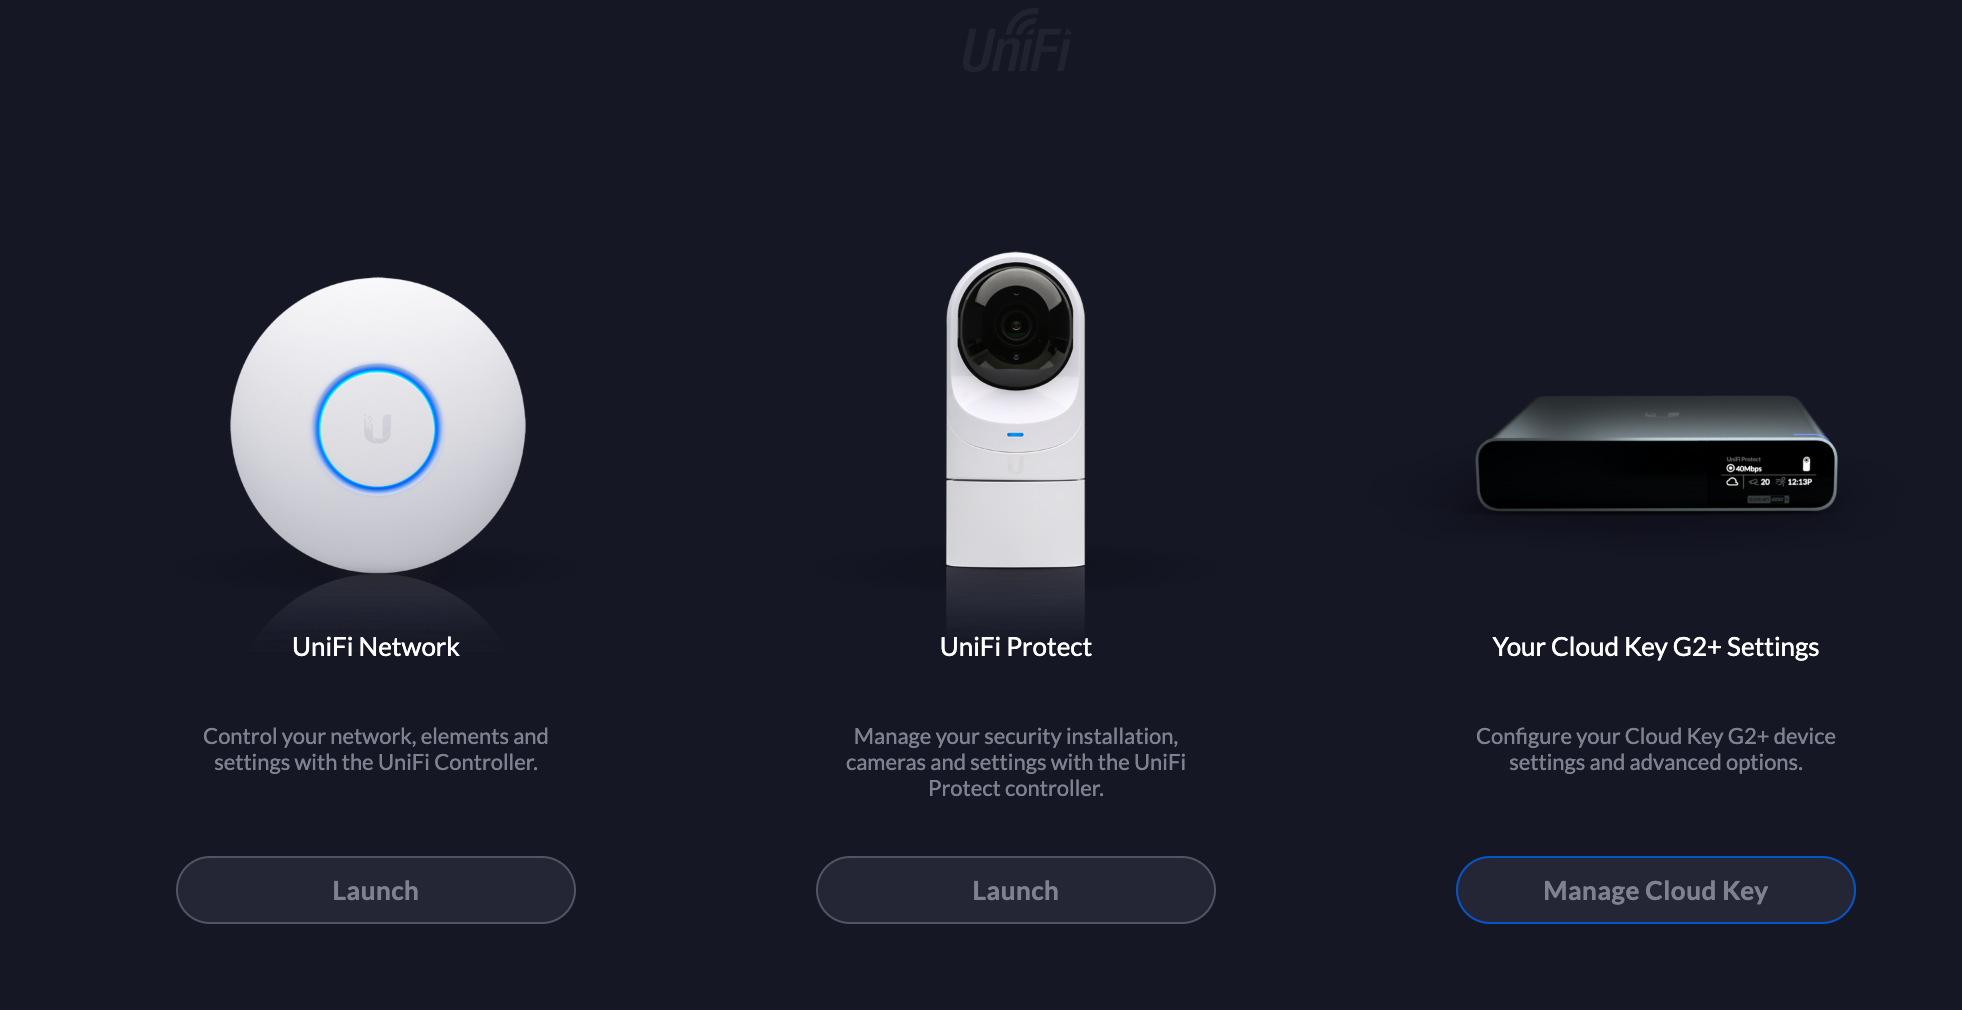Click the blue LED ring on access point
Viewport: 1962px width, 1010px height.
click(x=377, y=428)
